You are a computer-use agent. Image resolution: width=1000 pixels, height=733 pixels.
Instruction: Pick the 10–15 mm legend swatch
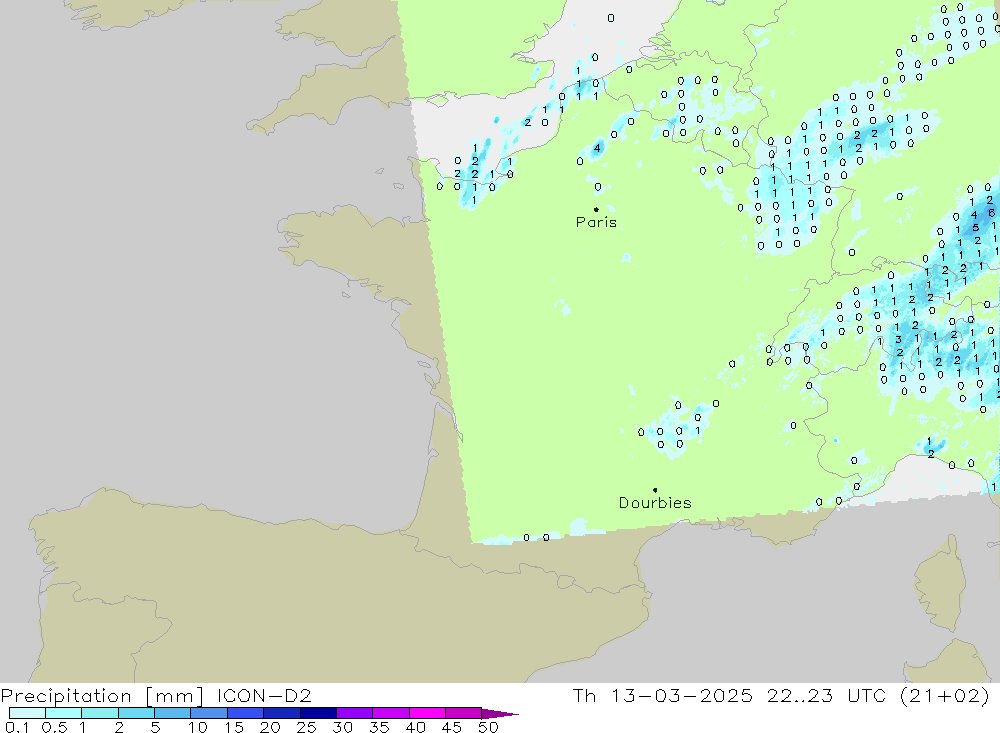click(209, 713)
